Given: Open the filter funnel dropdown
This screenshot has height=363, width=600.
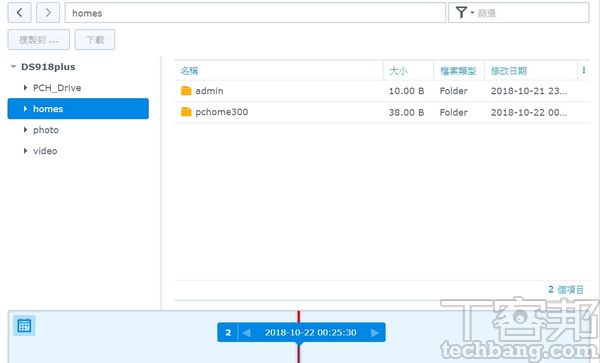Looking at the screenshot, I should 464,13.
